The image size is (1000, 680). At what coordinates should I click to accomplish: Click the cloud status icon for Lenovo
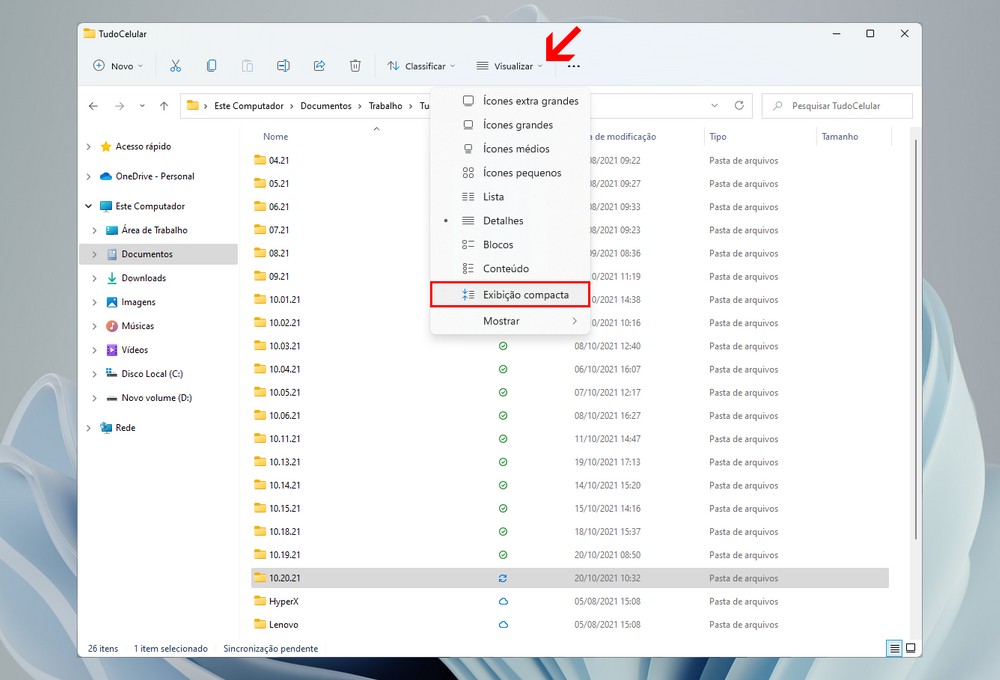pos(503,625)
